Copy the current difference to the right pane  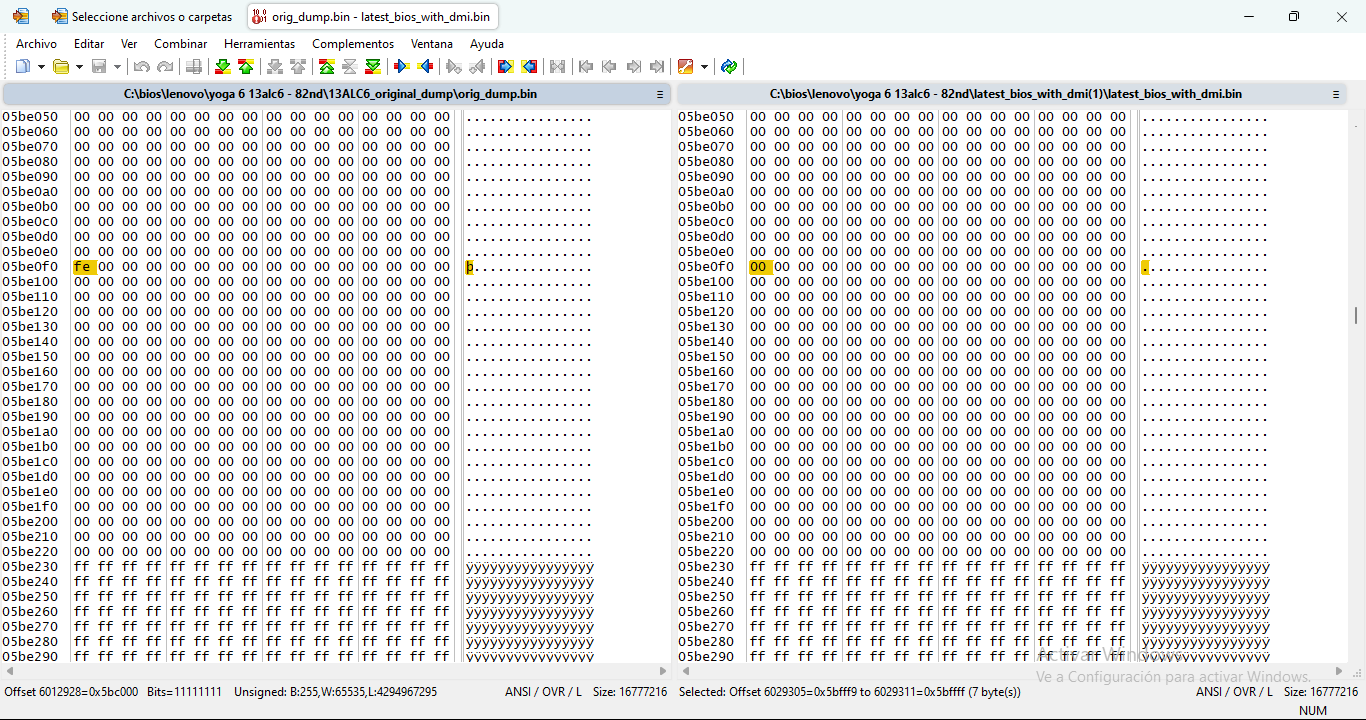(401, 67)
